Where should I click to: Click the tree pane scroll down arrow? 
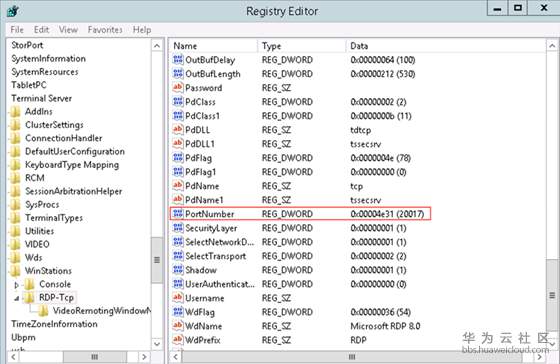click(157, 344)
